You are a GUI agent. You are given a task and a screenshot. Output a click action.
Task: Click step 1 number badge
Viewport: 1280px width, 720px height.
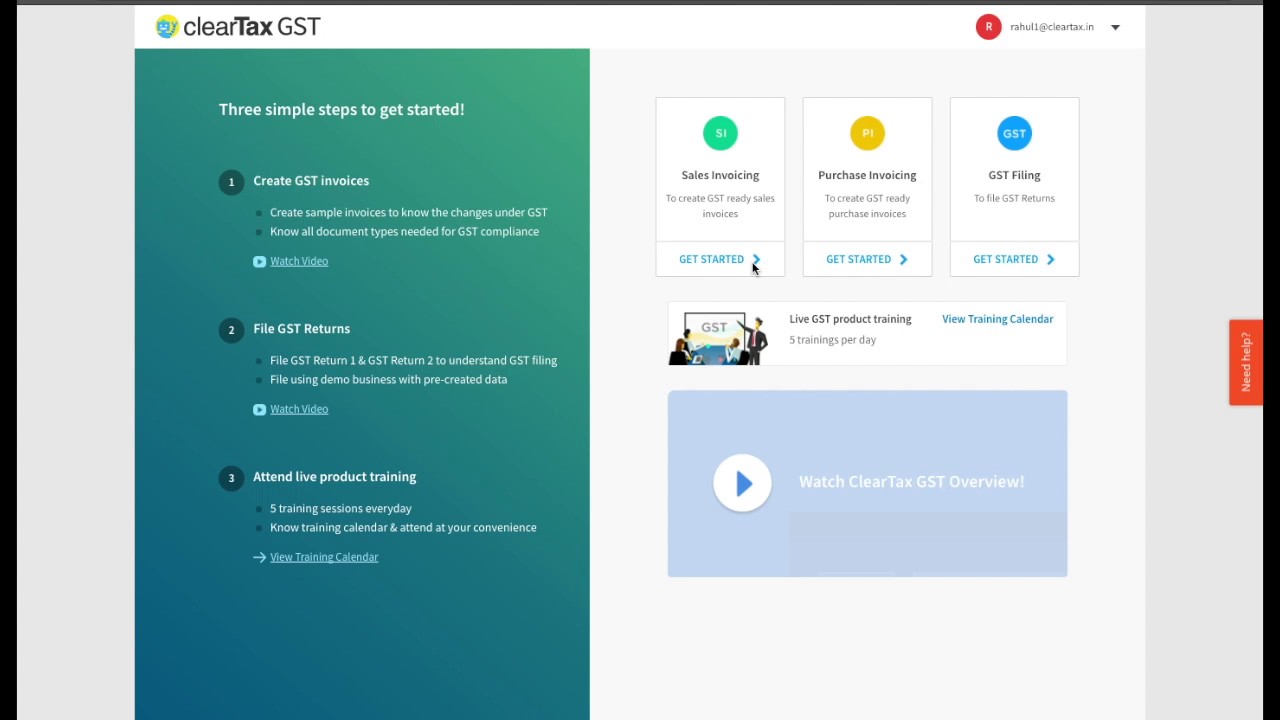coord(231,182)
